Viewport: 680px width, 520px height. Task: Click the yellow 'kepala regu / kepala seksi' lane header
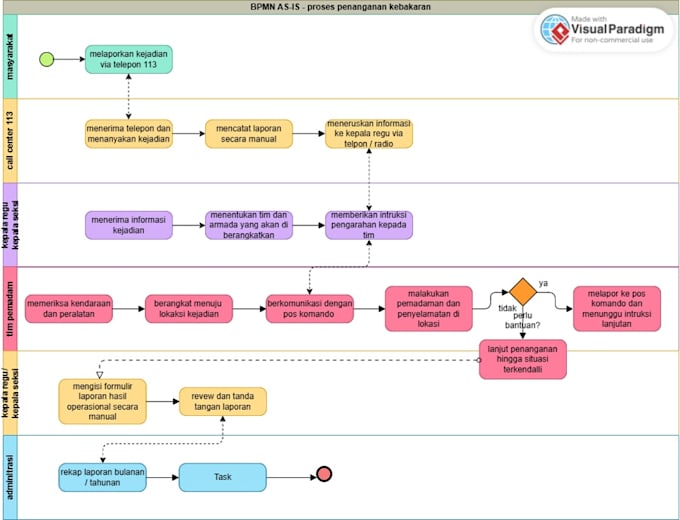click(x=10, y=393)
